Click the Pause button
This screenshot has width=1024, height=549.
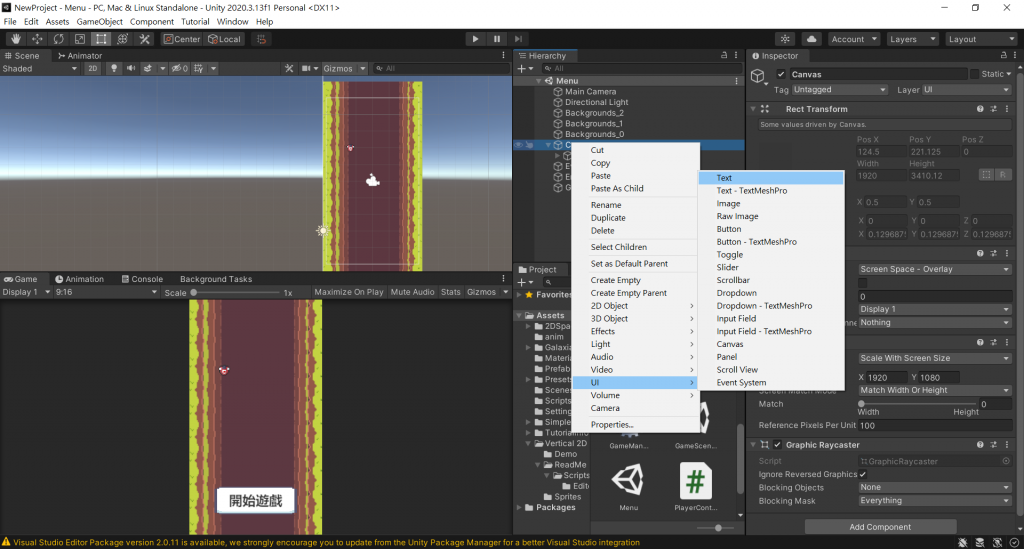point(497,39)
